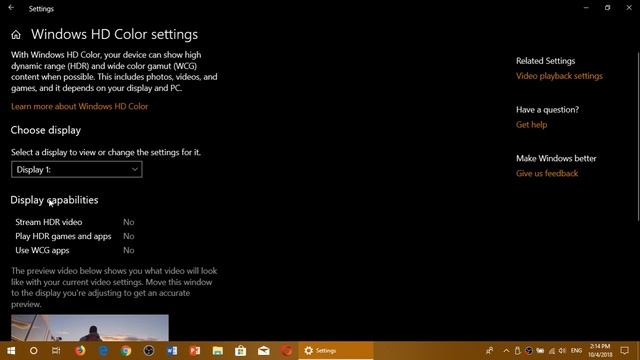Minimize the Settings window
Image resolution: width=640 pixels, height=360 pixels.
(x=586, y=8)
